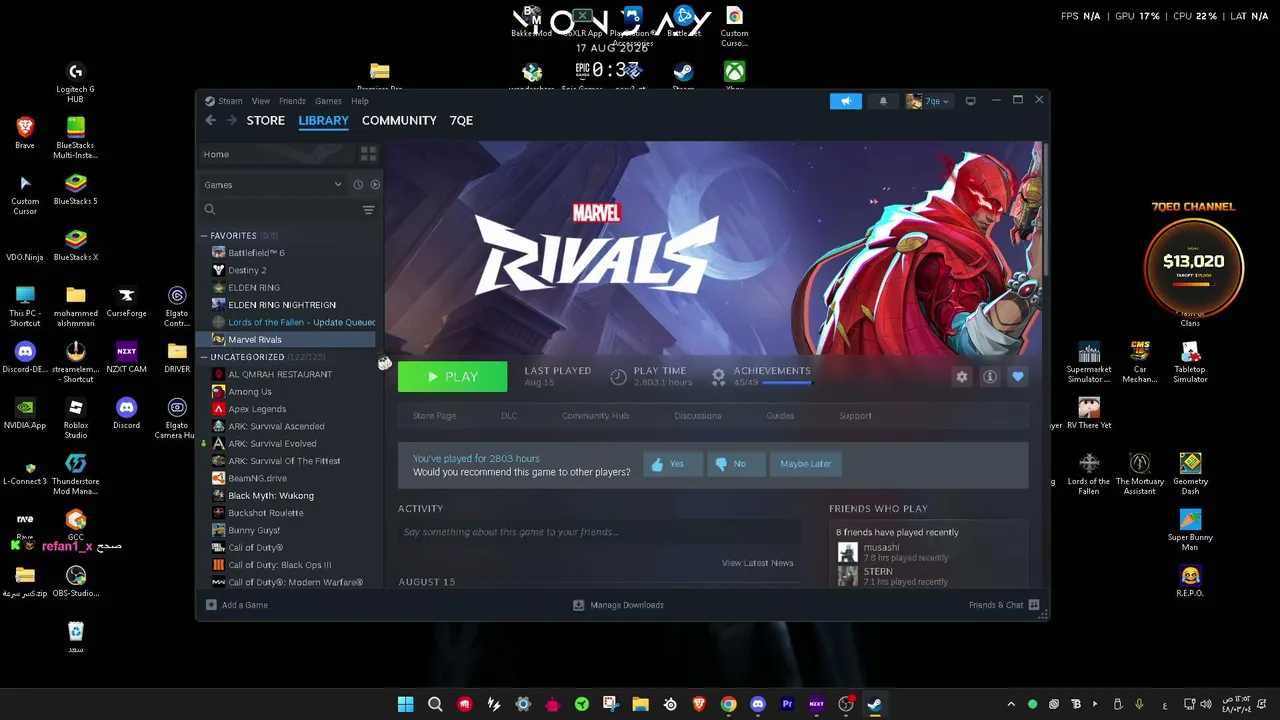This screenshot has height=720, width=1280.
Task: Switch Steam to Big Picture mode
Action: [970, 101]
